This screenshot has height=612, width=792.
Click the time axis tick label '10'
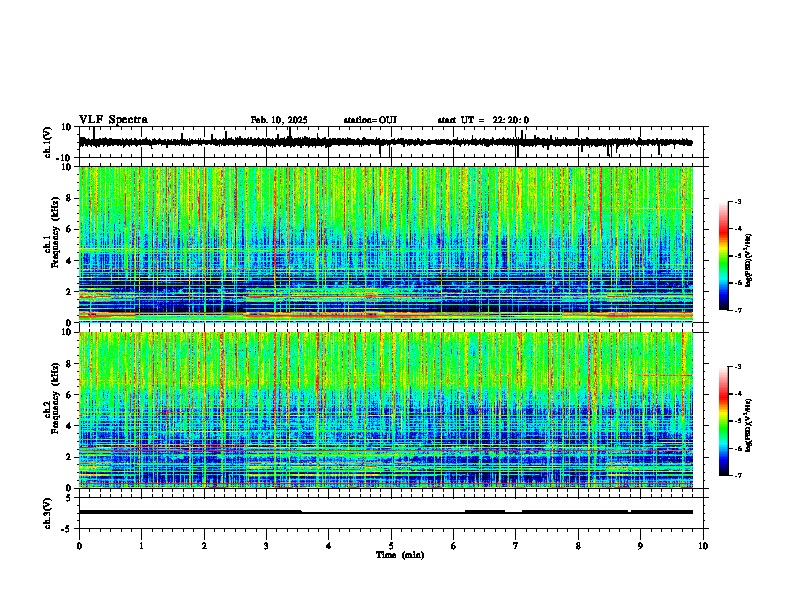point(703,546)
